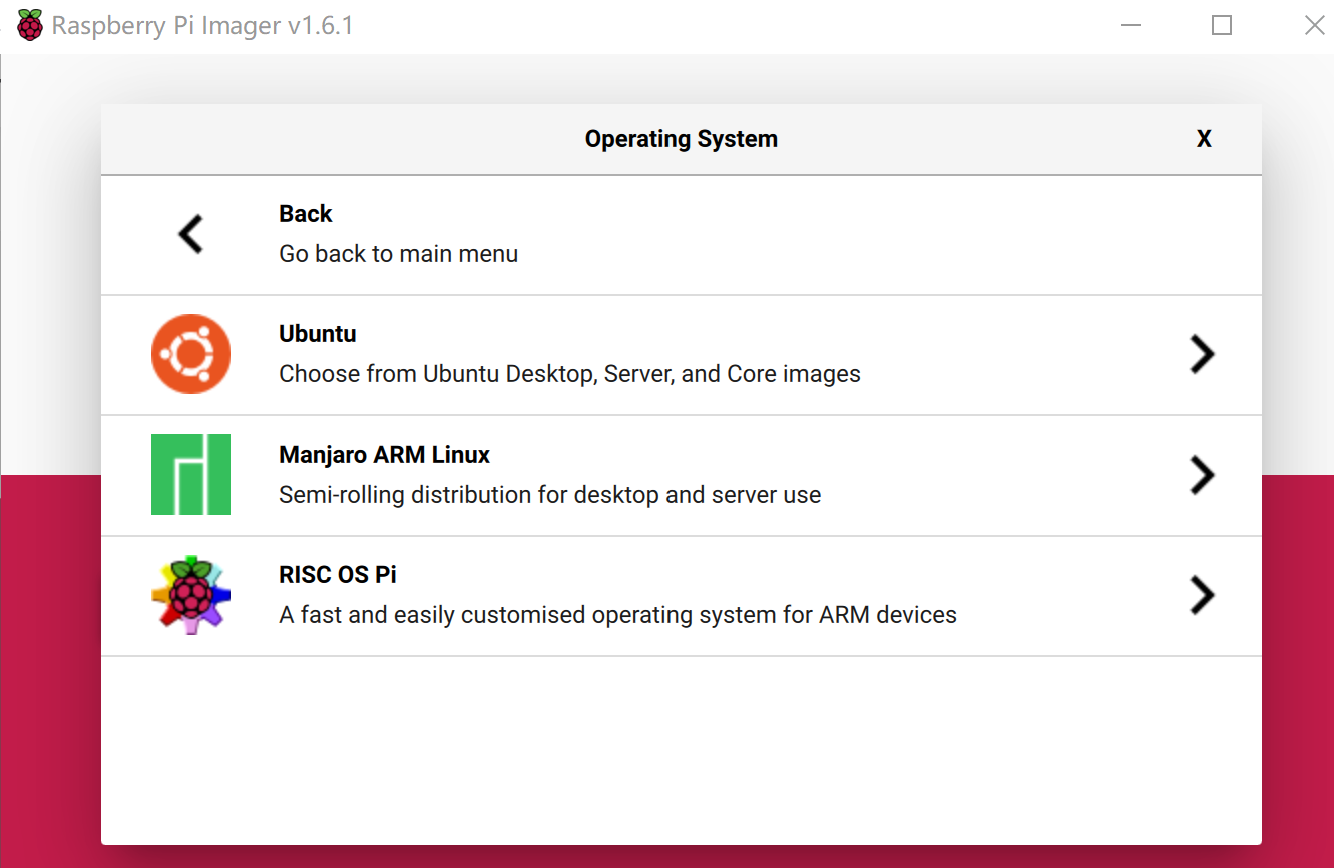
Task: Expand the Ubuntu row chevron
Action: point(1202,354)
